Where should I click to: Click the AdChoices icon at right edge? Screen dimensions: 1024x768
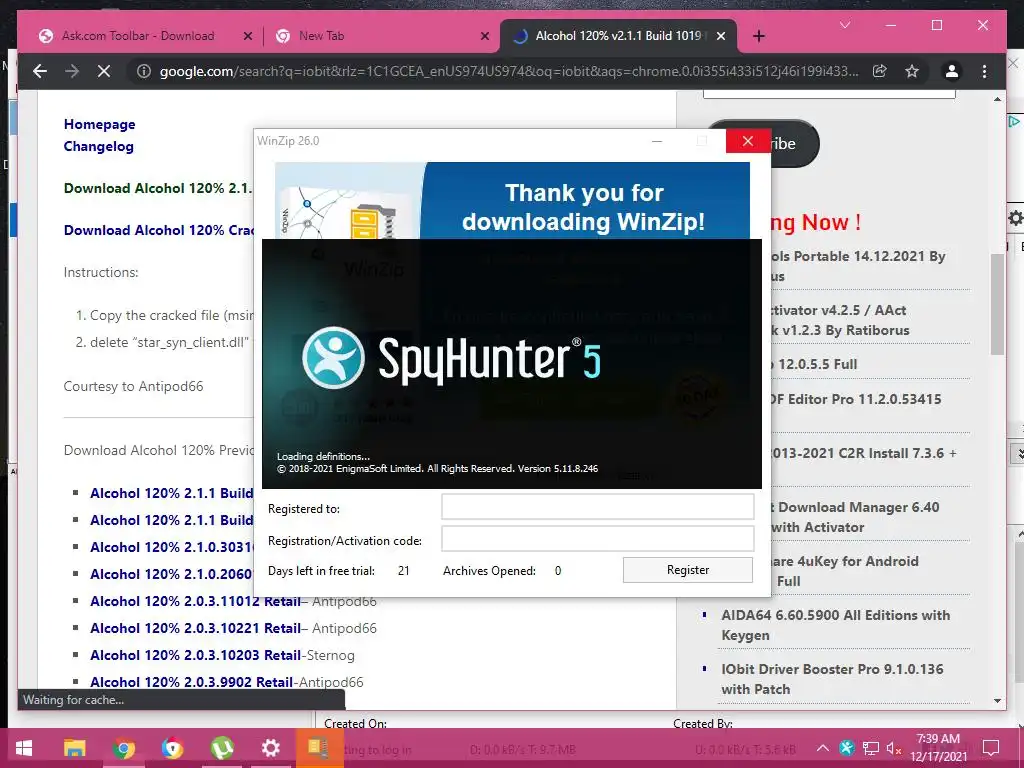(1014, 121)
